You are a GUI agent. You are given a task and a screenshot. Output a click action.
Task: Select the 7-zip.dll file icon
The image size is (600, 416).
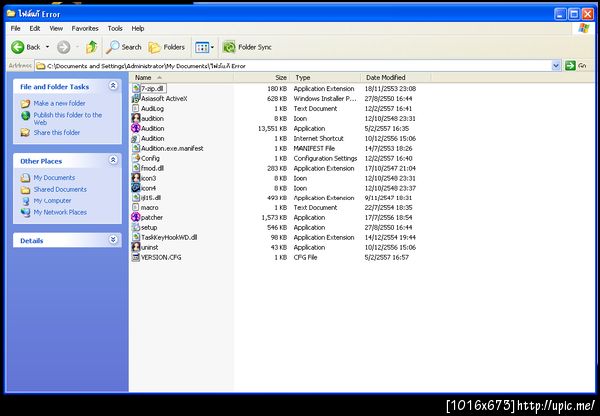pos(136,88)
